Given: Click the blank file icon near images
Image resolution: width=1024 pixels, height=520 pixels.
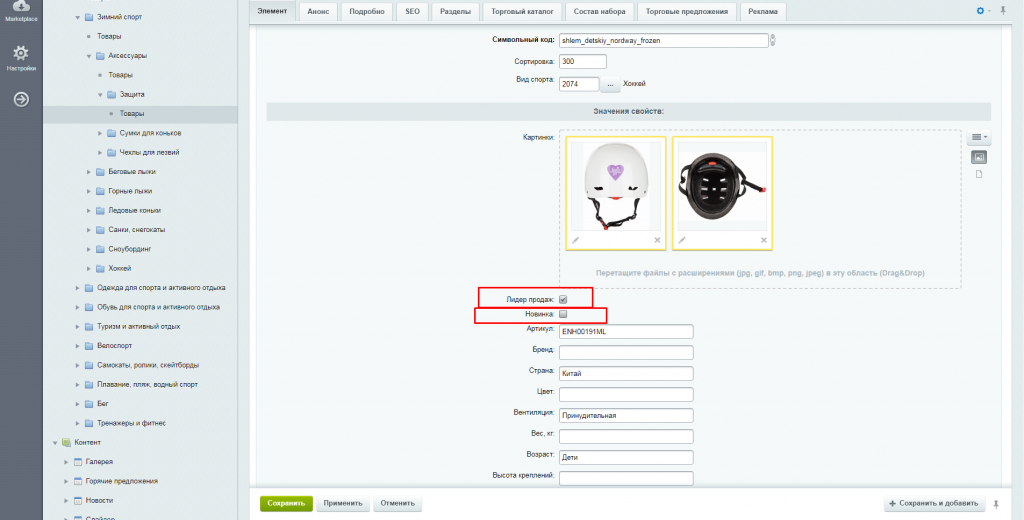Looking at the screenshot, I should pyautogui.click(x=979, y=174).
